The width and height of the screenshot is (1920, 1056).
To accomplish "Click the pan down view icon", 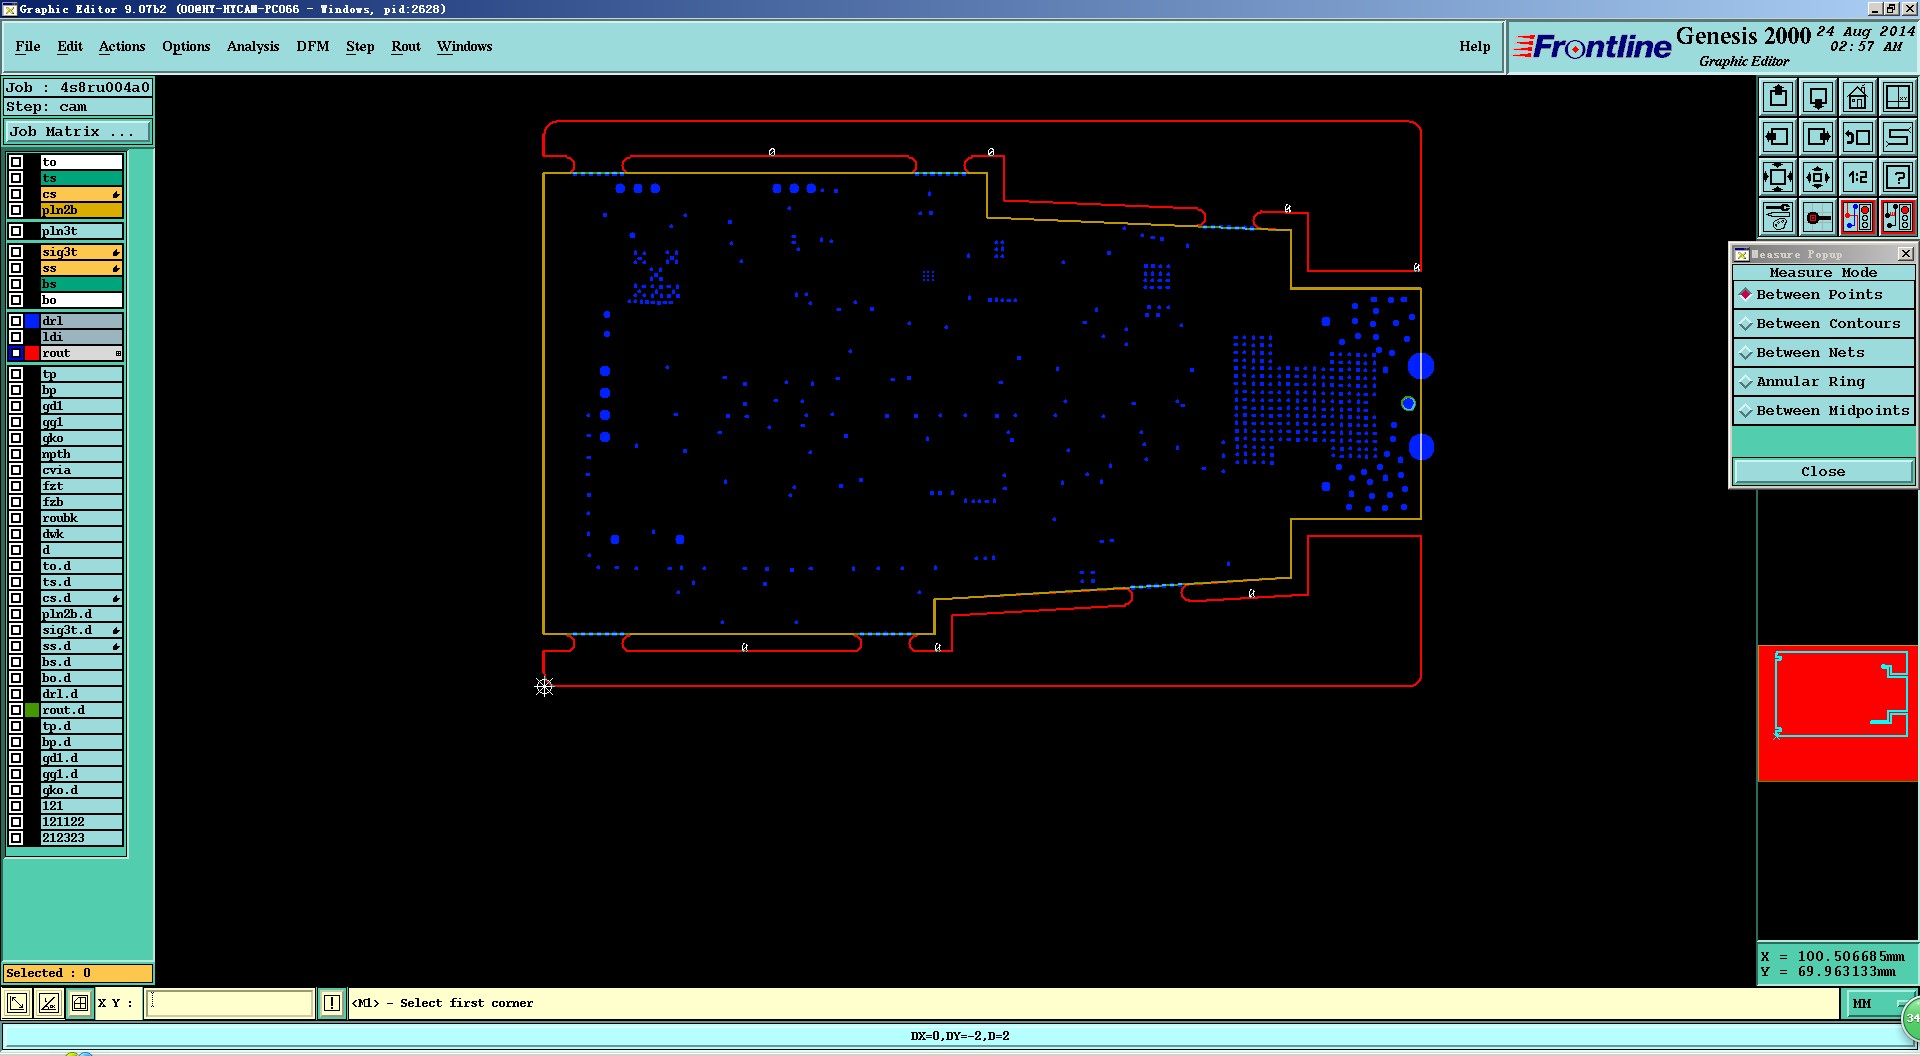I will coord(1818,97).
